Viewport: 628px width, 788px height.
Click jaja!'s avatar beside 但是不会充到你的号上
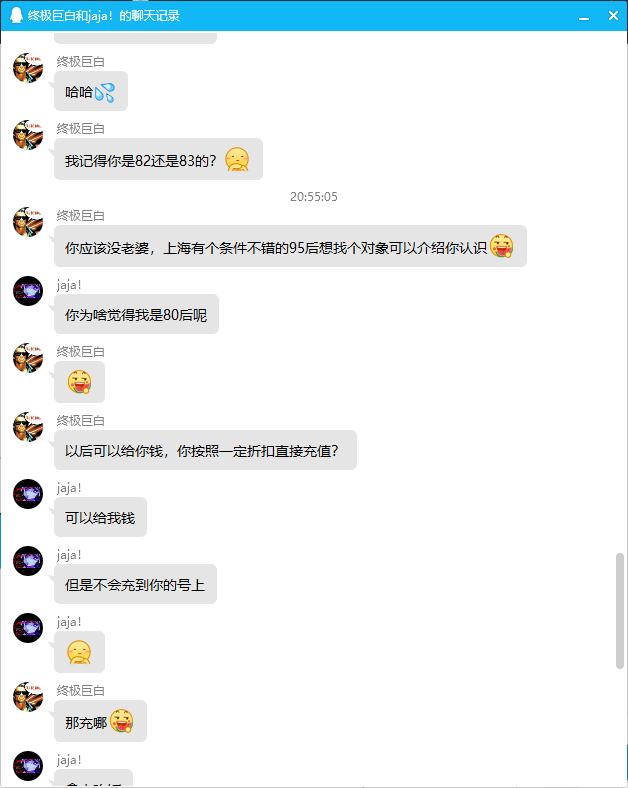pyautogui.click(x=28, y=561)
